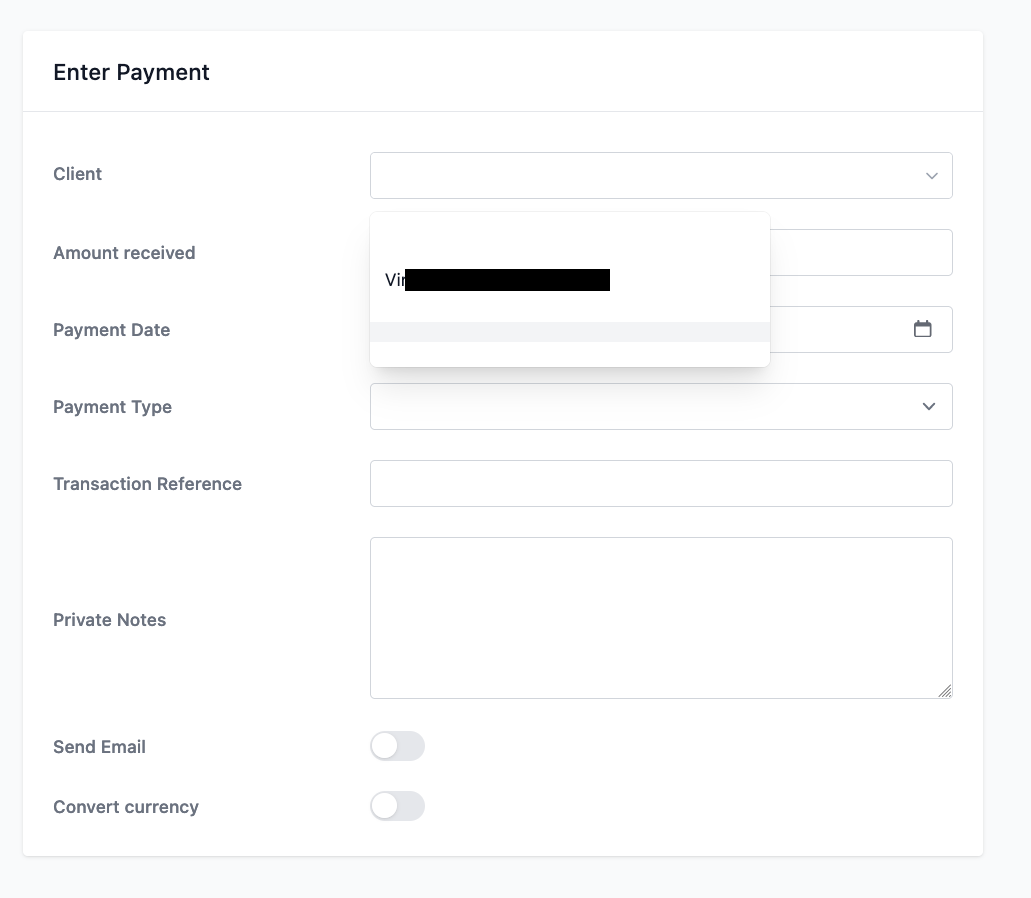1031x898 pixels.
Task: Click the "Transaction Reference" label
Action: tap(147, 484)
